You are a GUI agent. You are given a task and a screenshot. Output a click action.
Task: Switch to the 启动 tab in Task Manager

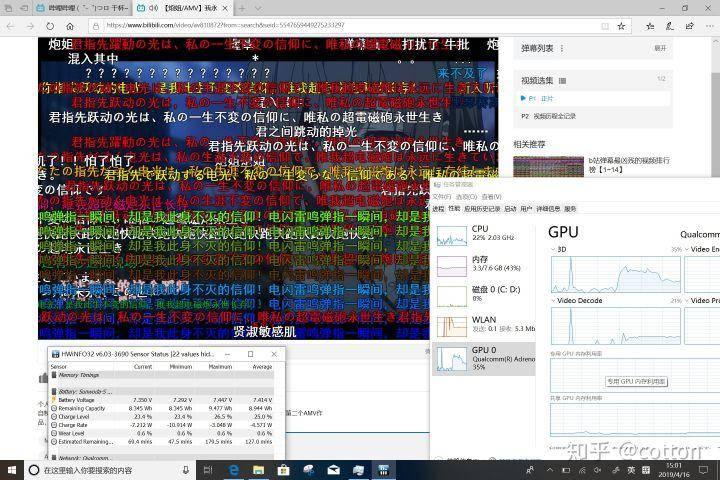point(510,209)
